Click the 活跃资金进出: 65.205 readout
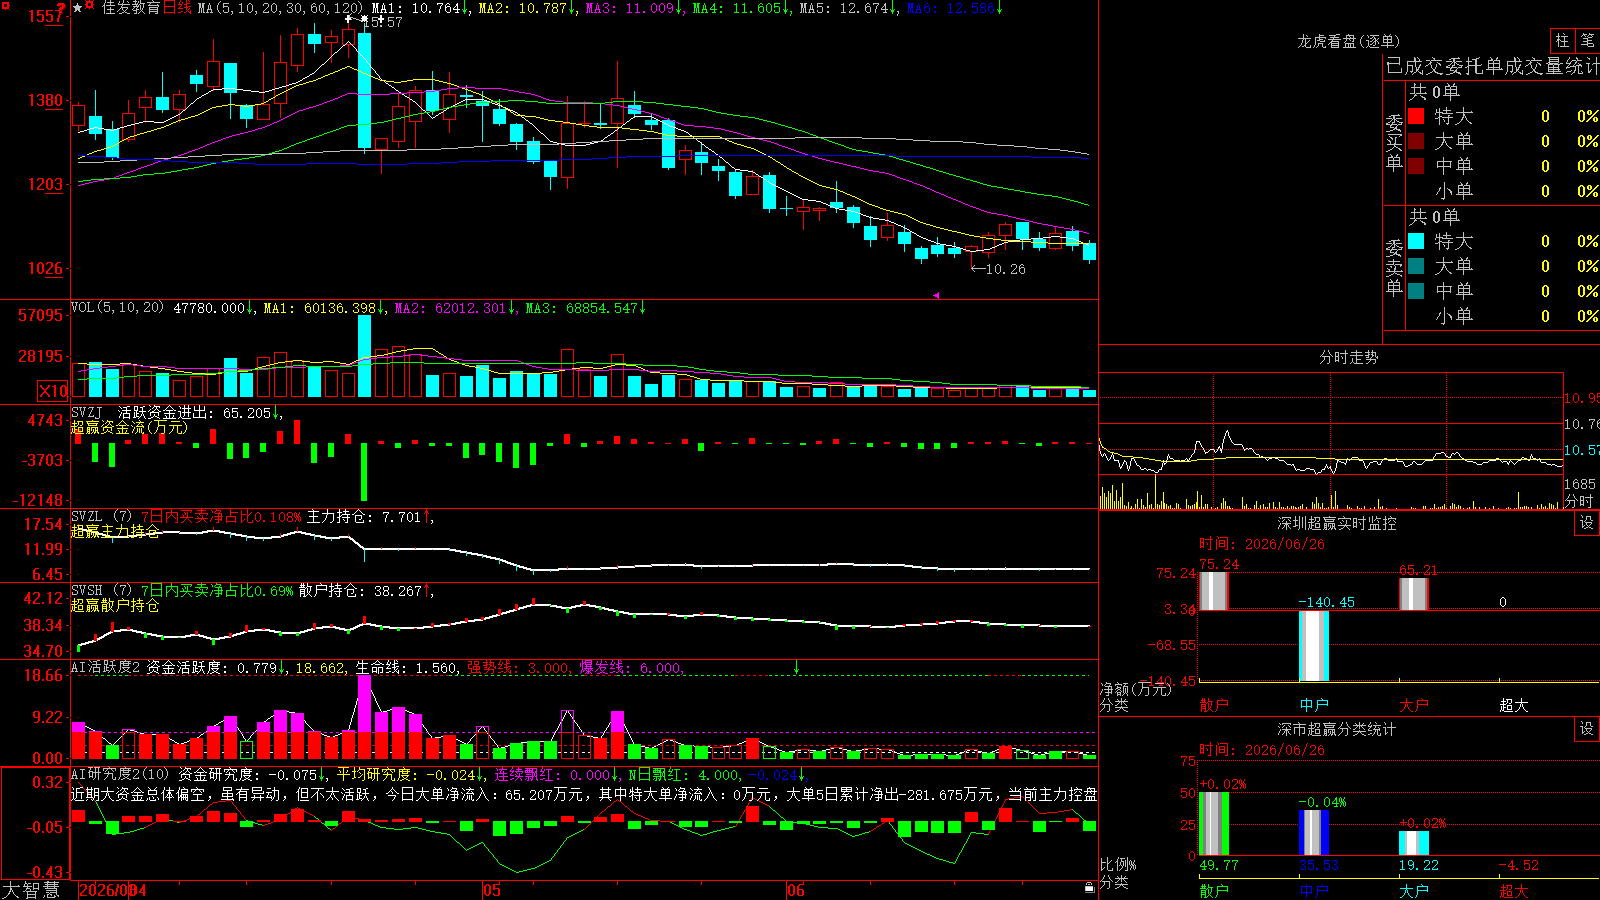1600x900 pixels. (x=197, y=412)
